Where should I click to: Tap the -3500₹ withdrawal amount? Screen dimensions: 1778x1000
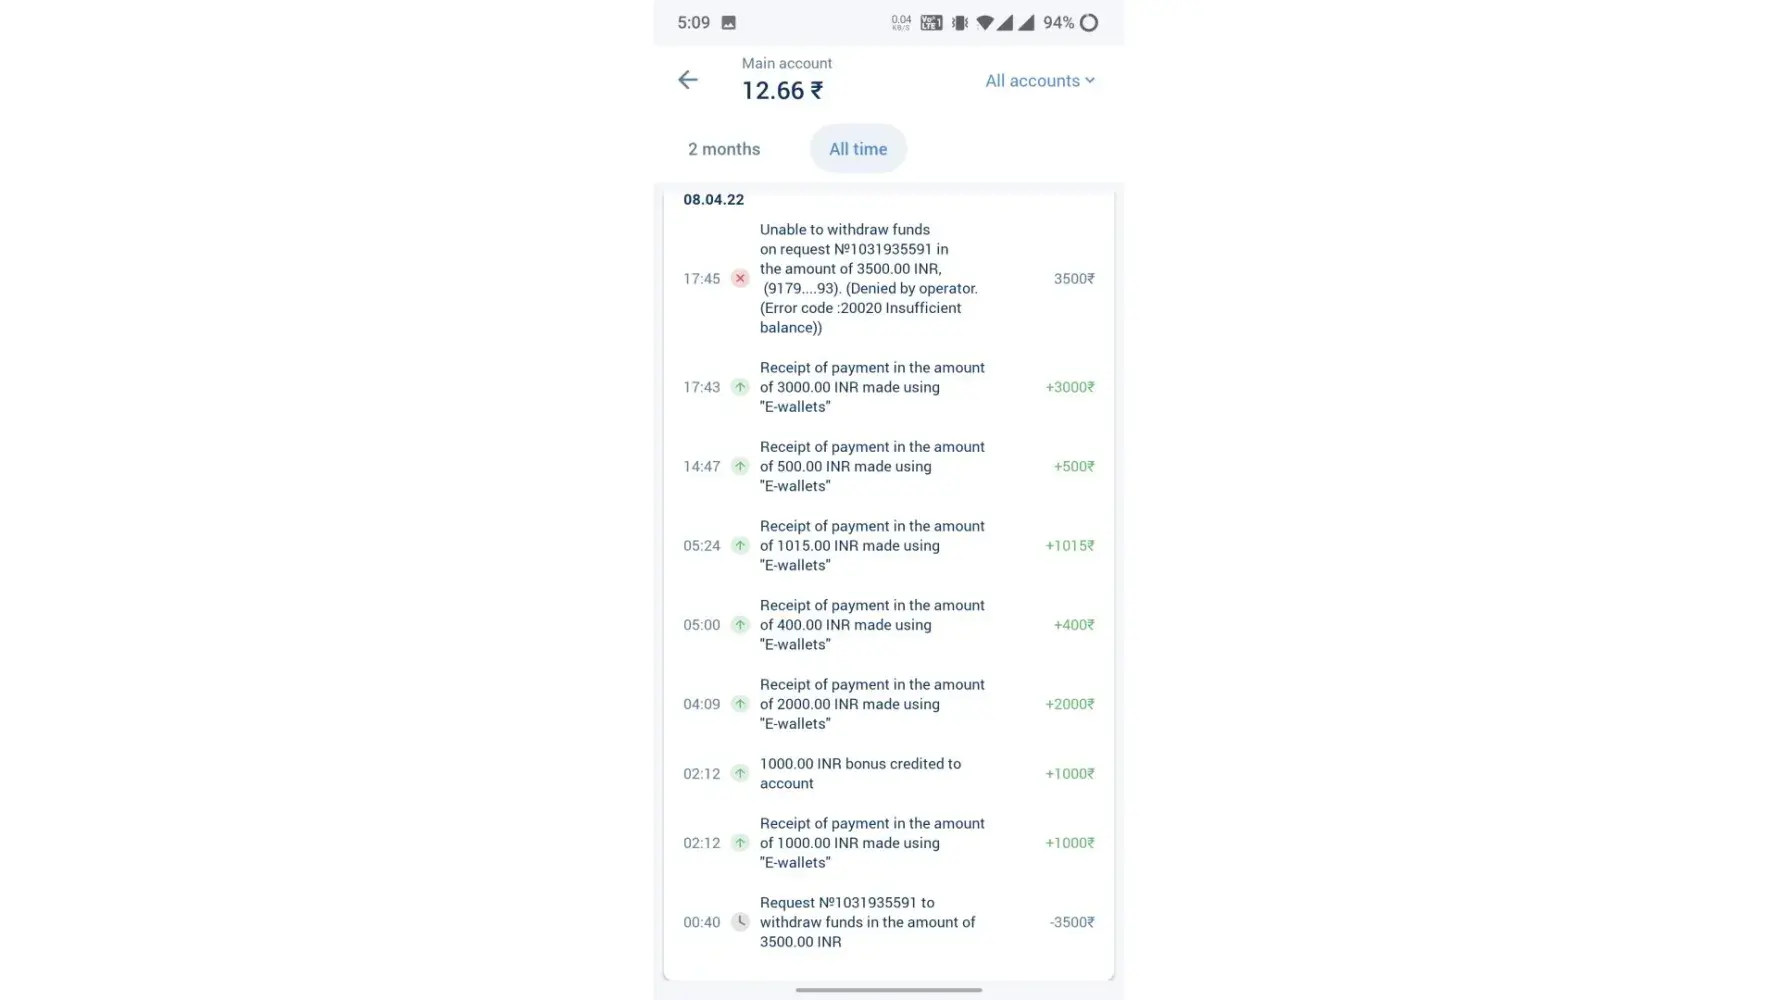[1071, 922]
